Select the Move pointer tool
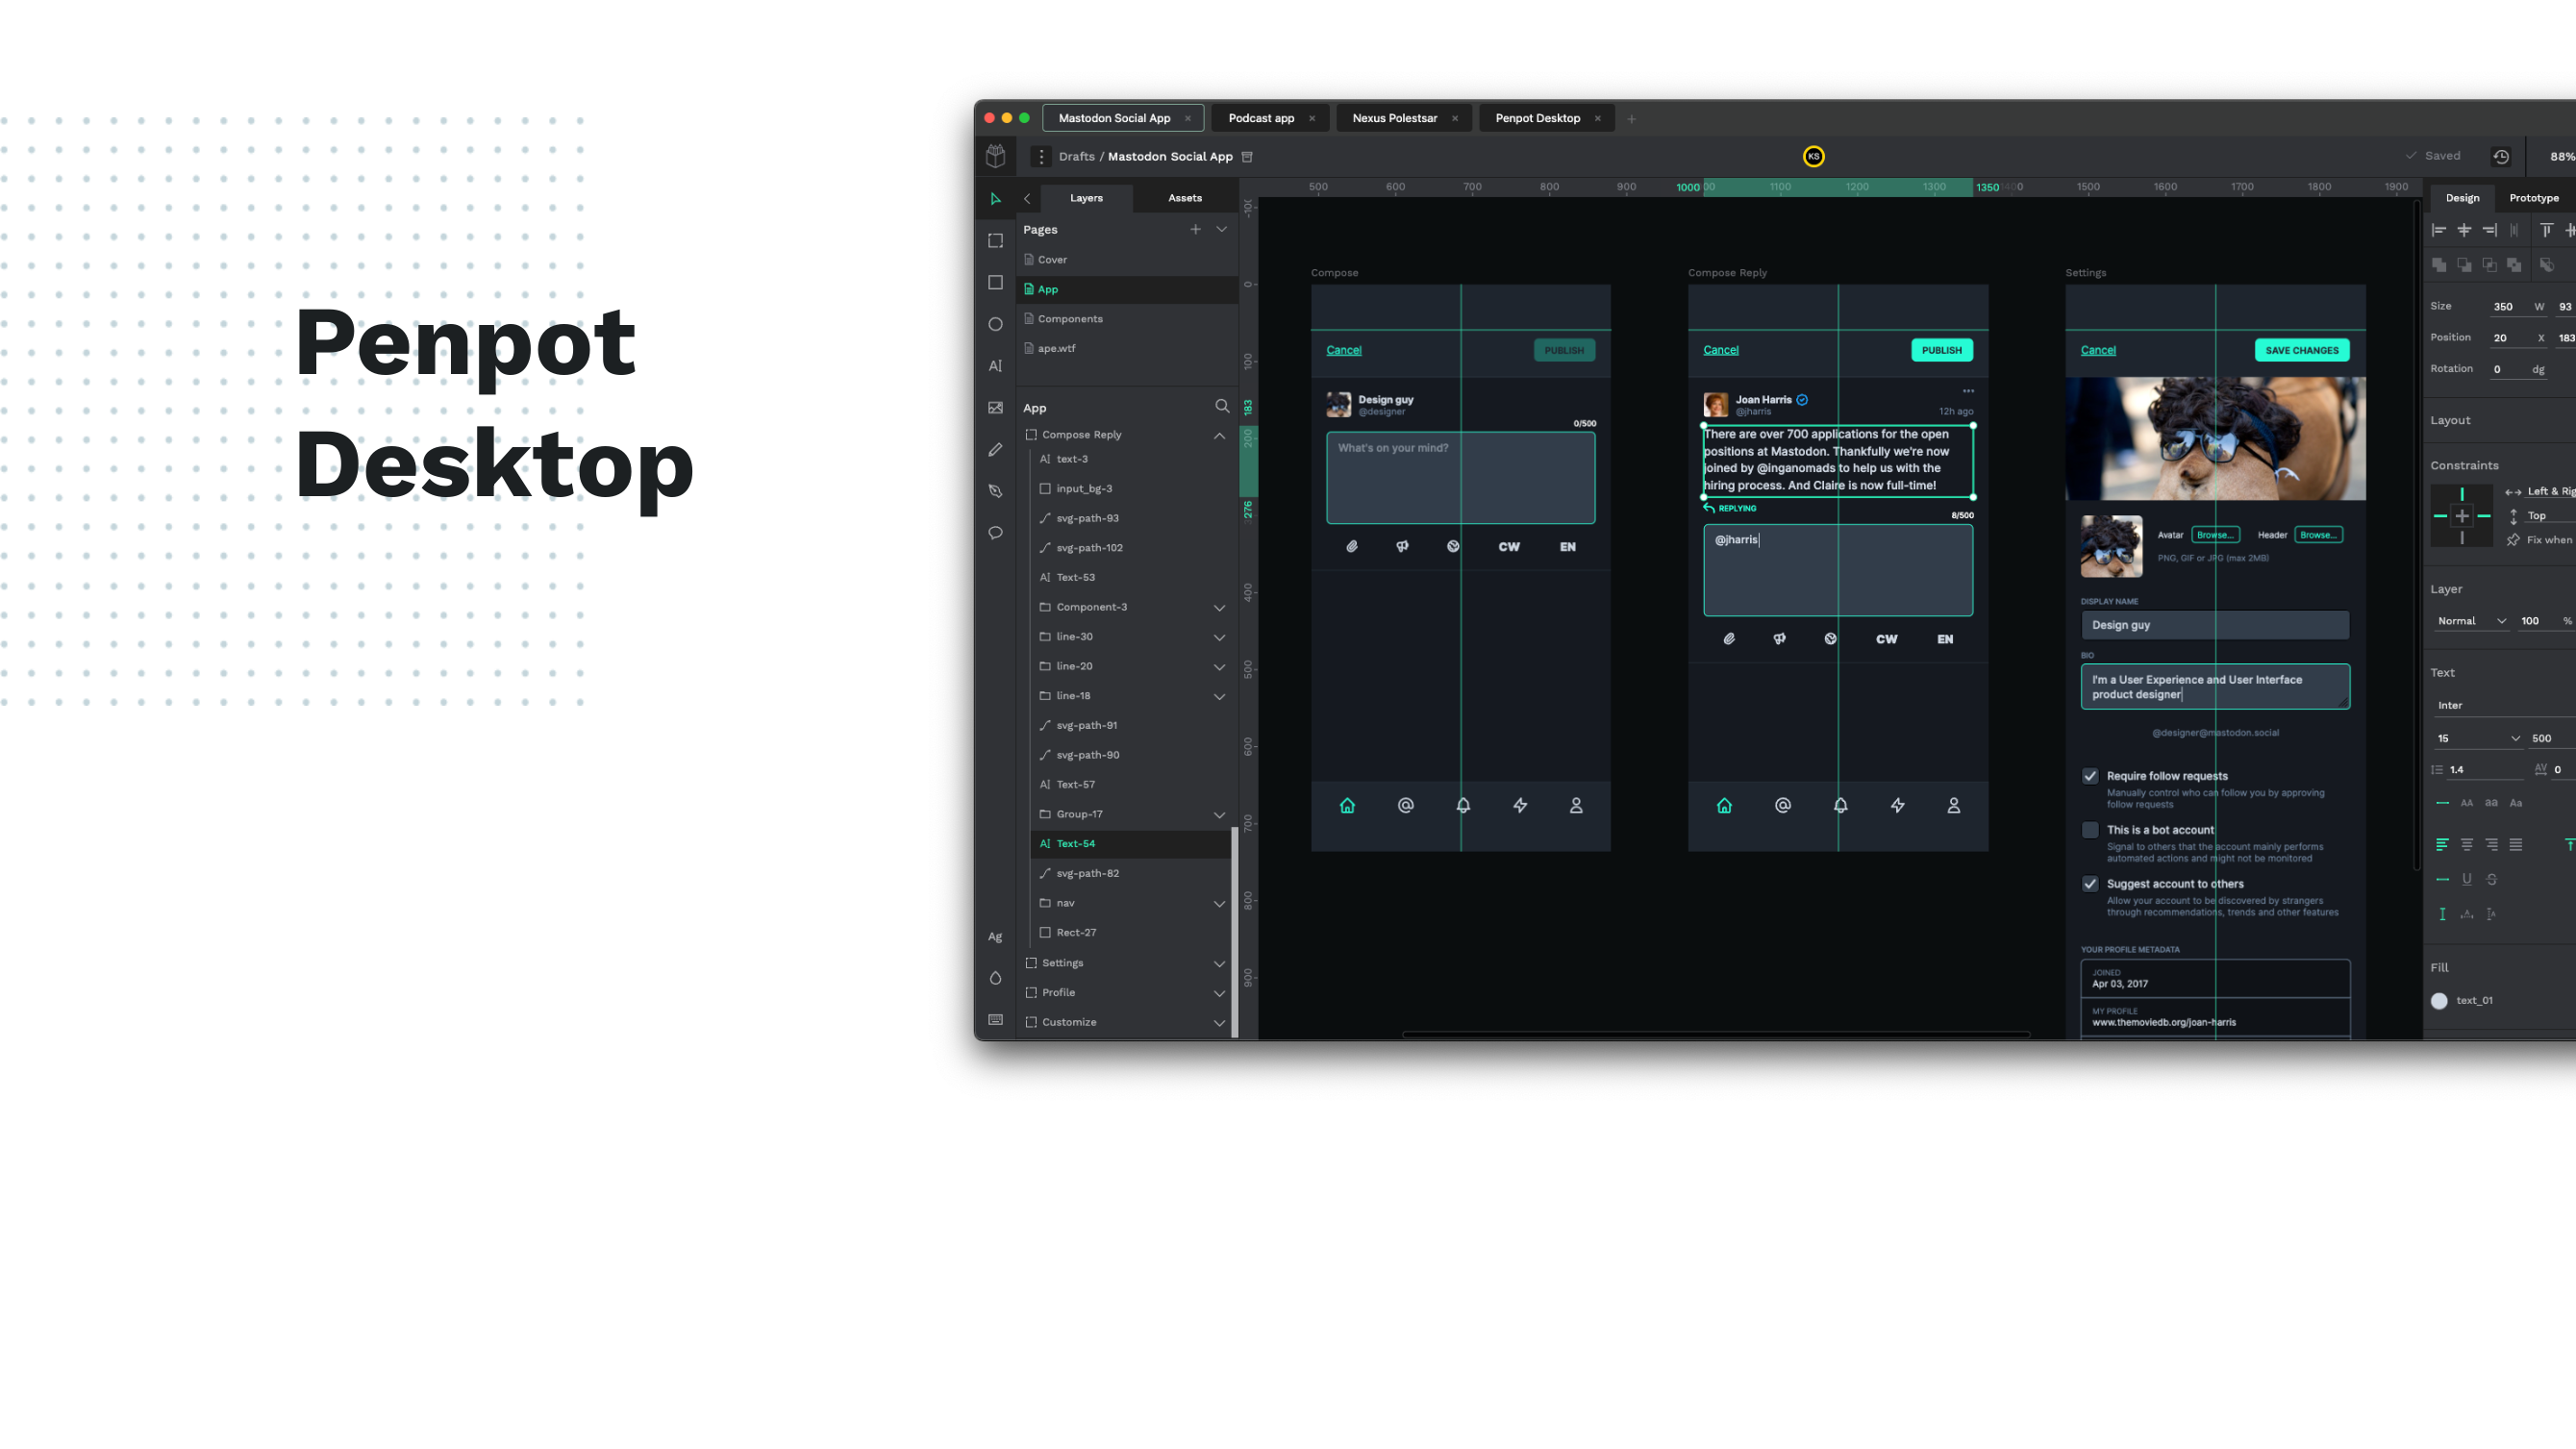The image size is (2576, 1449). point(995,198)
